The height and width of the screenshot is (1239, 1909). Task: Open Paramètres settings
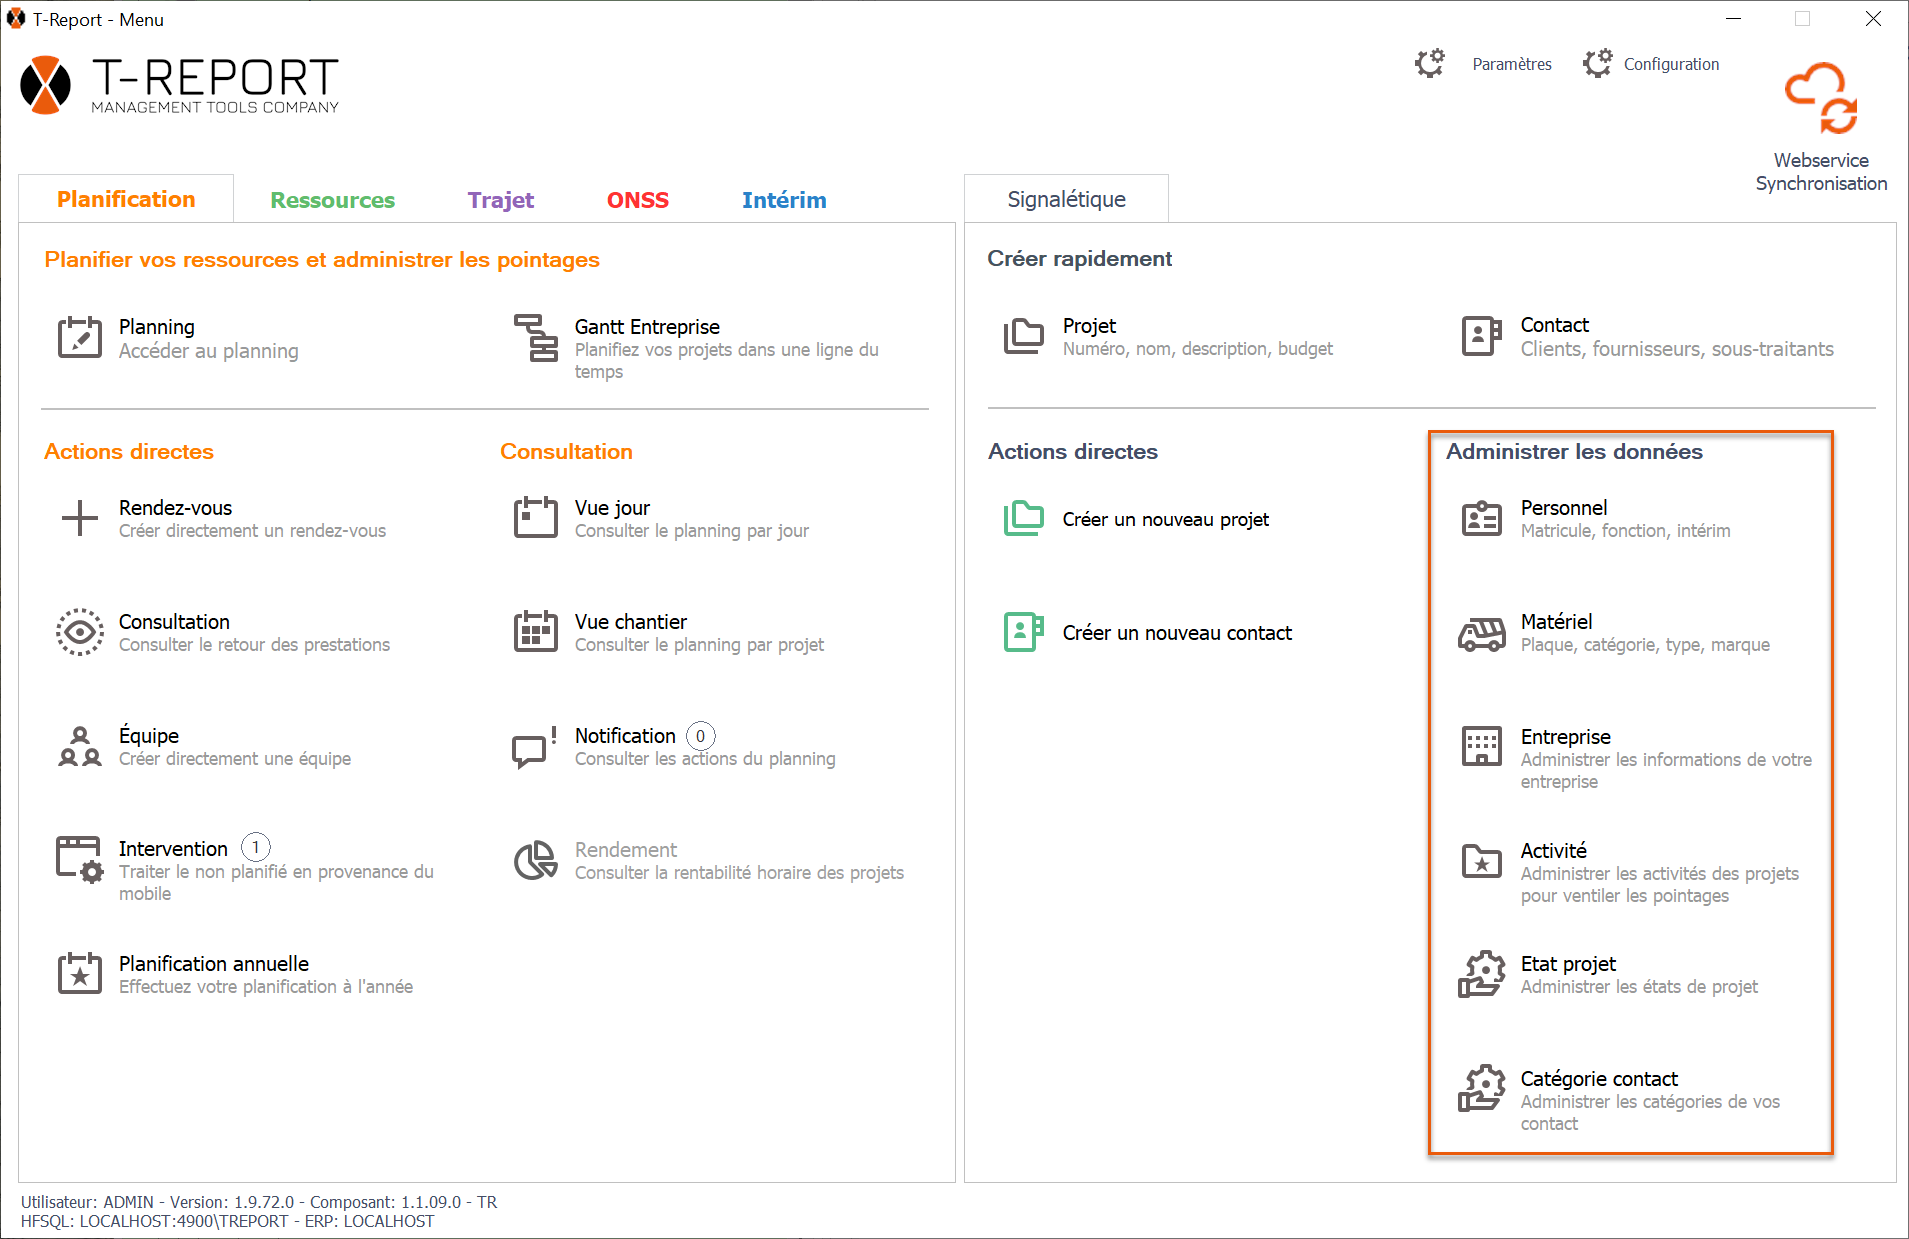click(x=1511, y=64)
